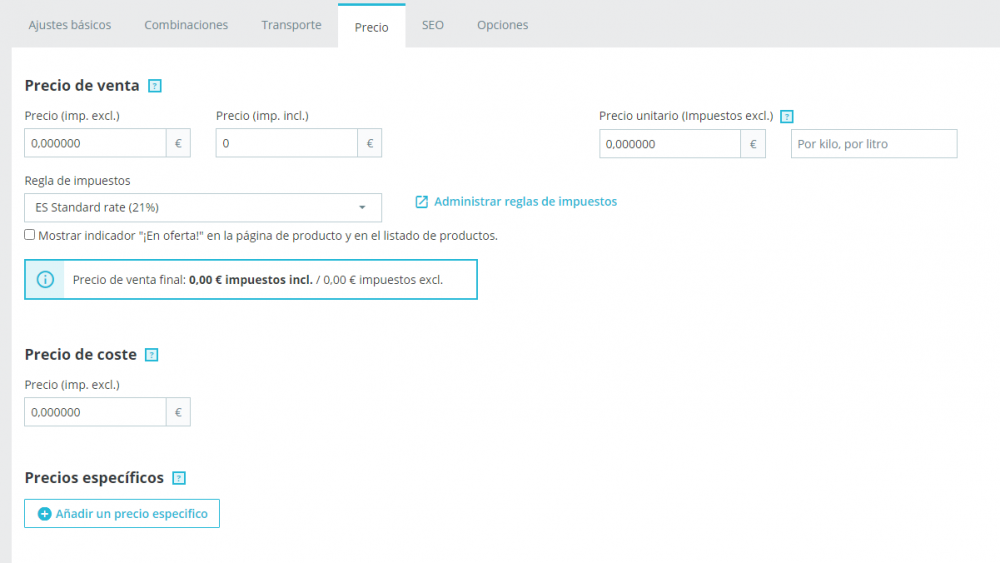Click Añadir un precio específico button
The width and height of the screenshot is (1000, 563).
(x=122, y=514)
